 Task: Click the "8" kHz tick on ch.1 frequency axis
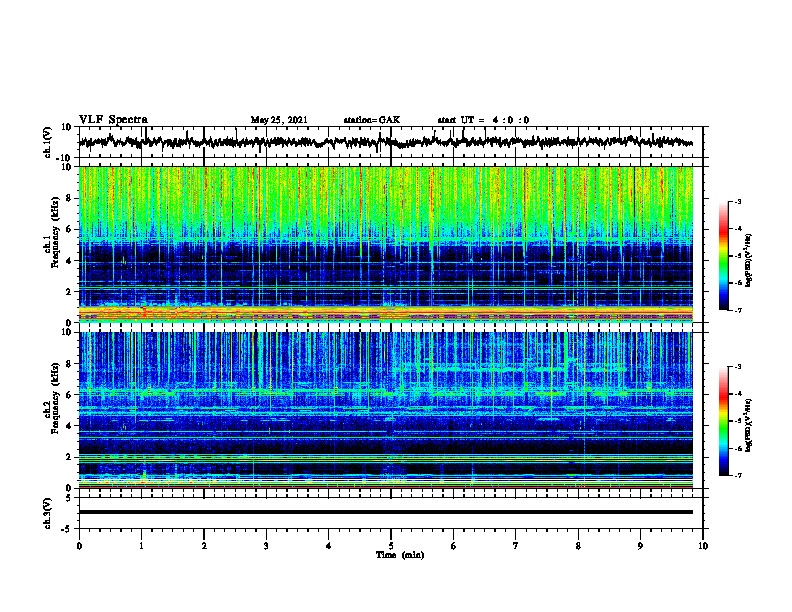[x=69, y=198]
